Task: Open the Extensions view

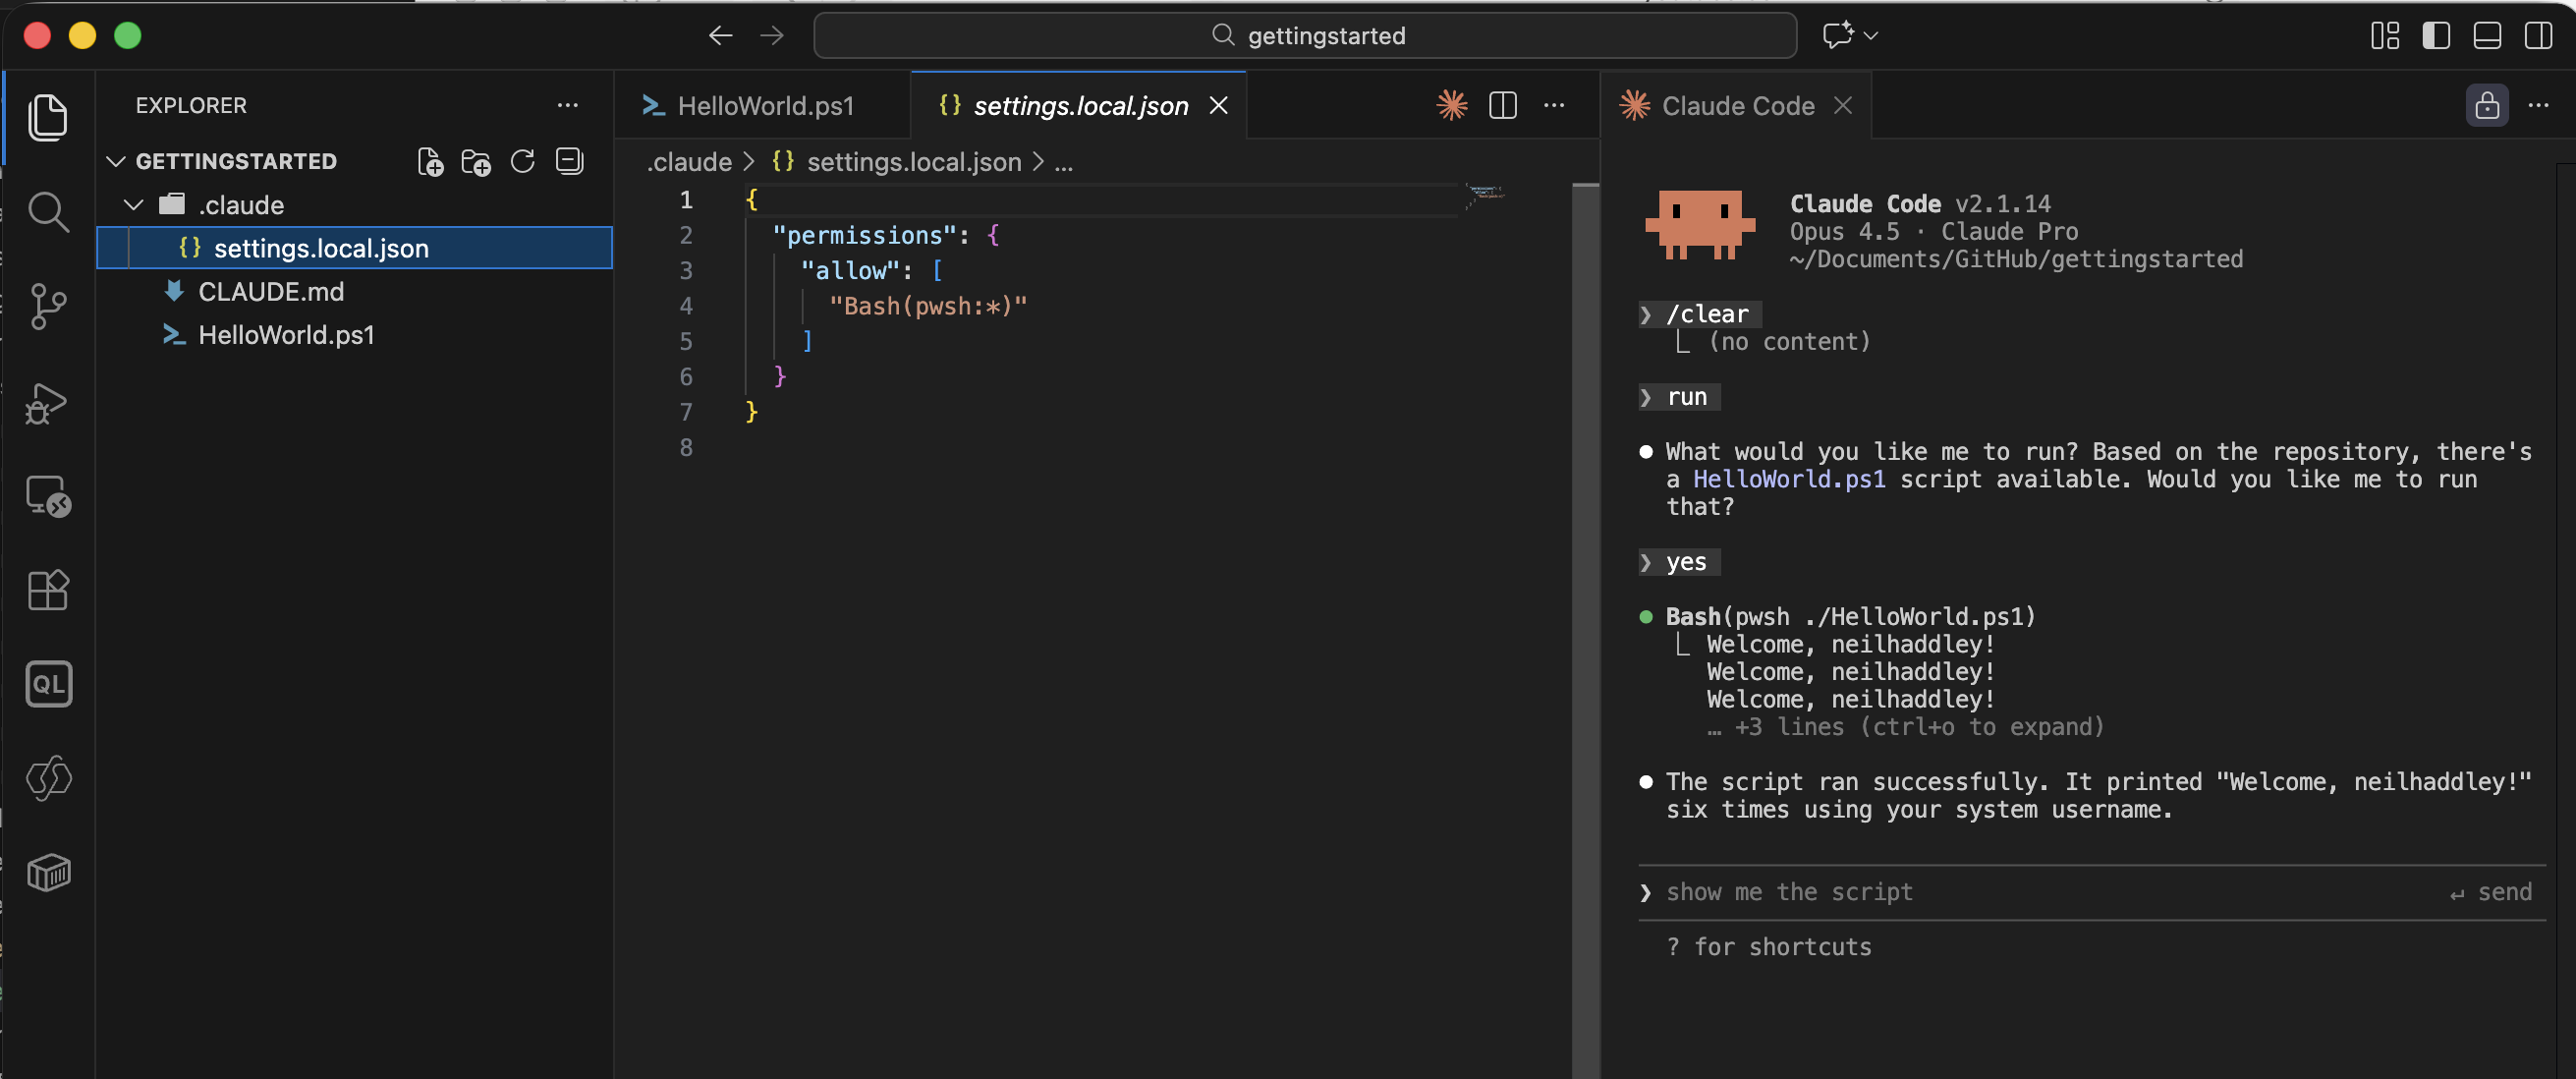Action: tap(47, 589)
